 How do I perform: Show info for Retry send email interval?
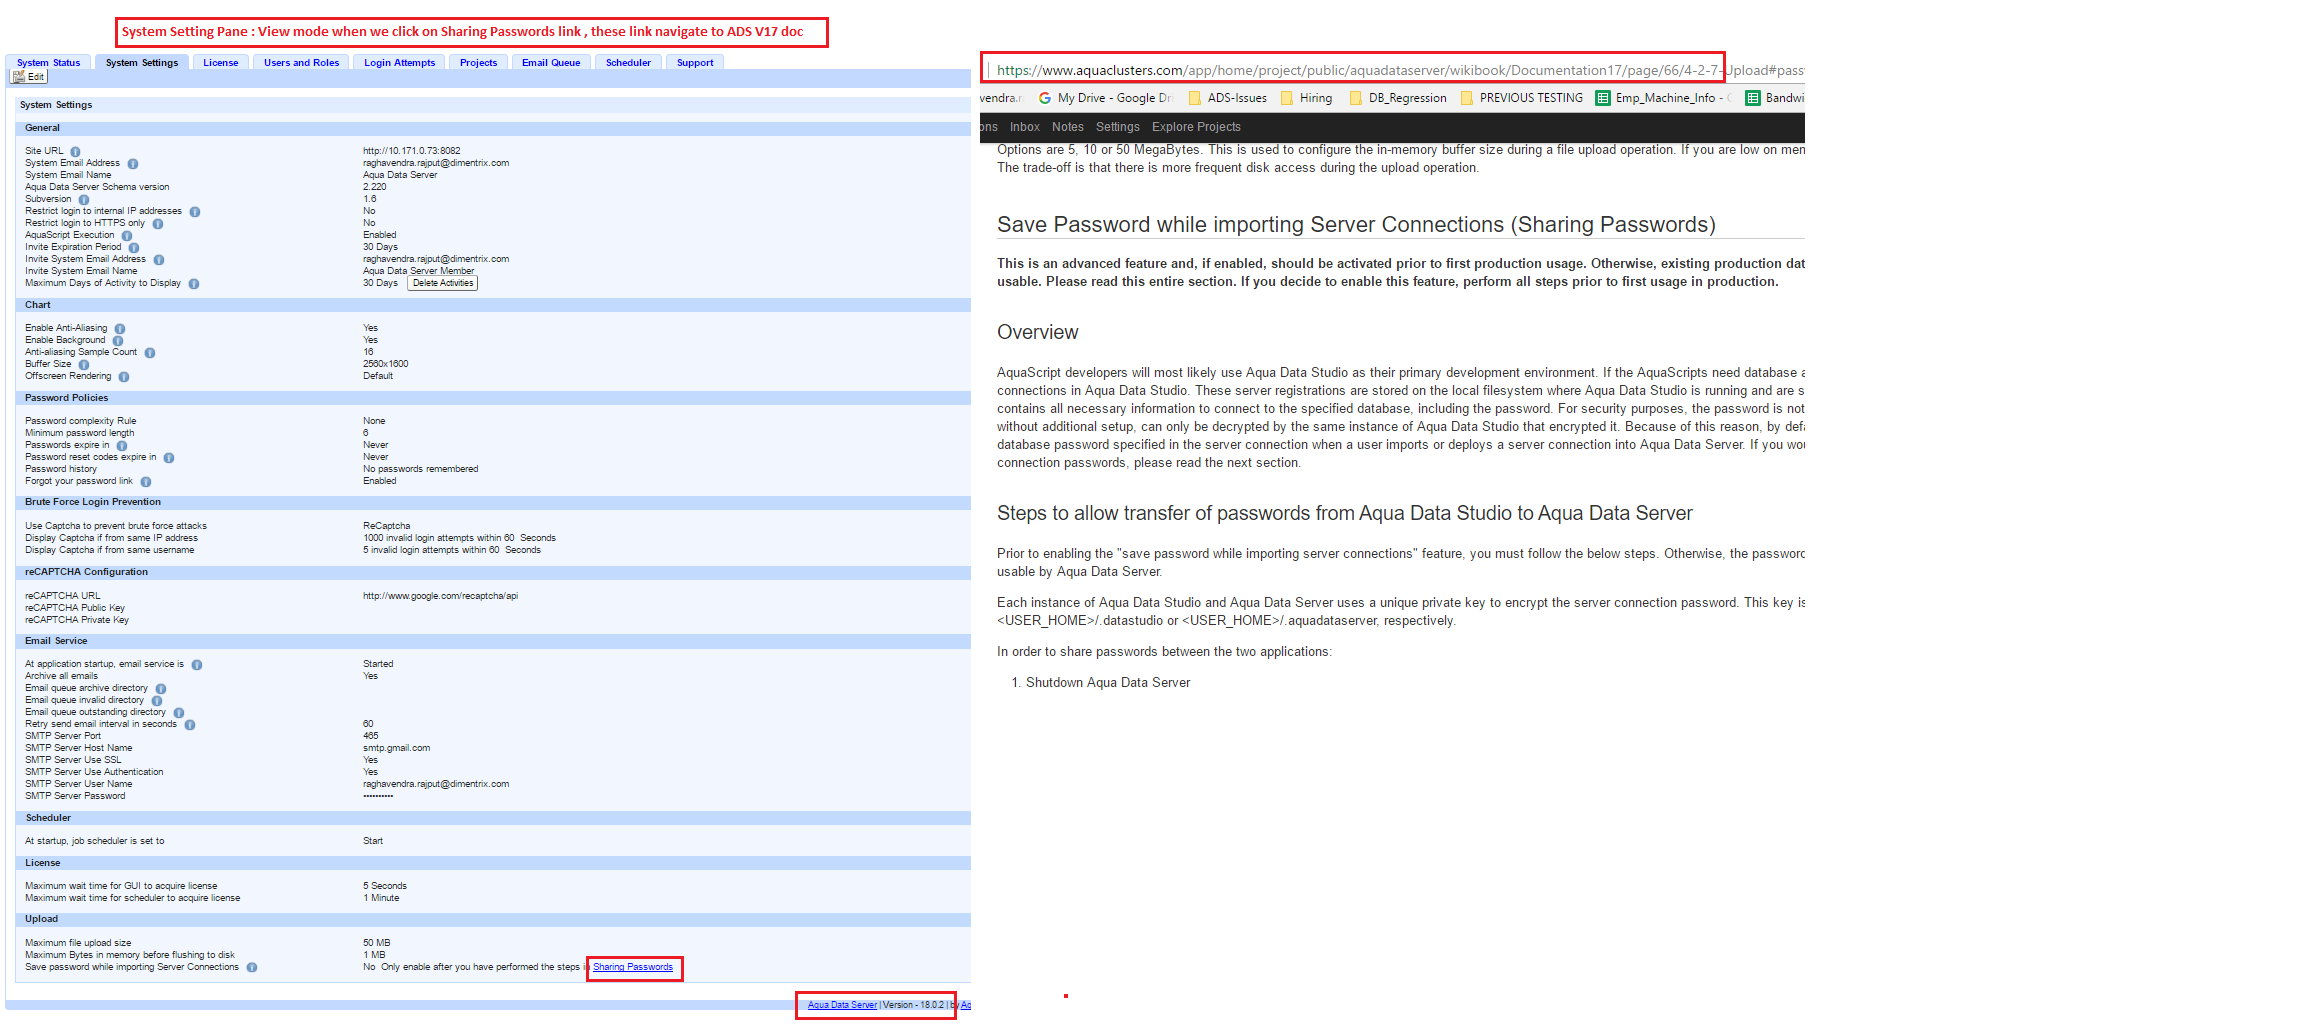[x=190, y=725]
